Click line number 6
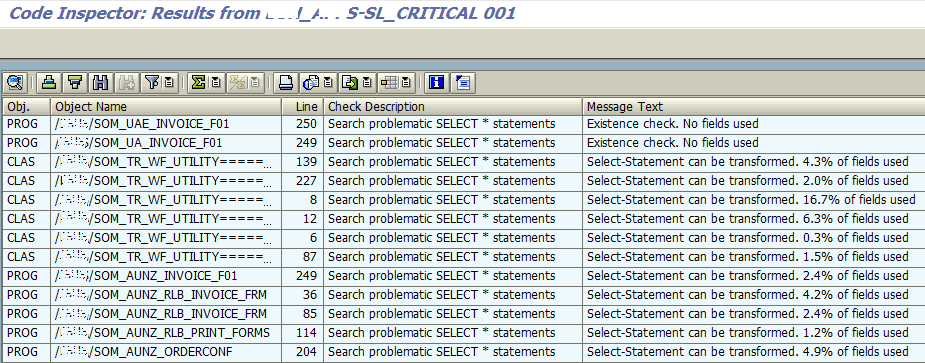This screenshot has width=925, height=363. tap(313, 238)
